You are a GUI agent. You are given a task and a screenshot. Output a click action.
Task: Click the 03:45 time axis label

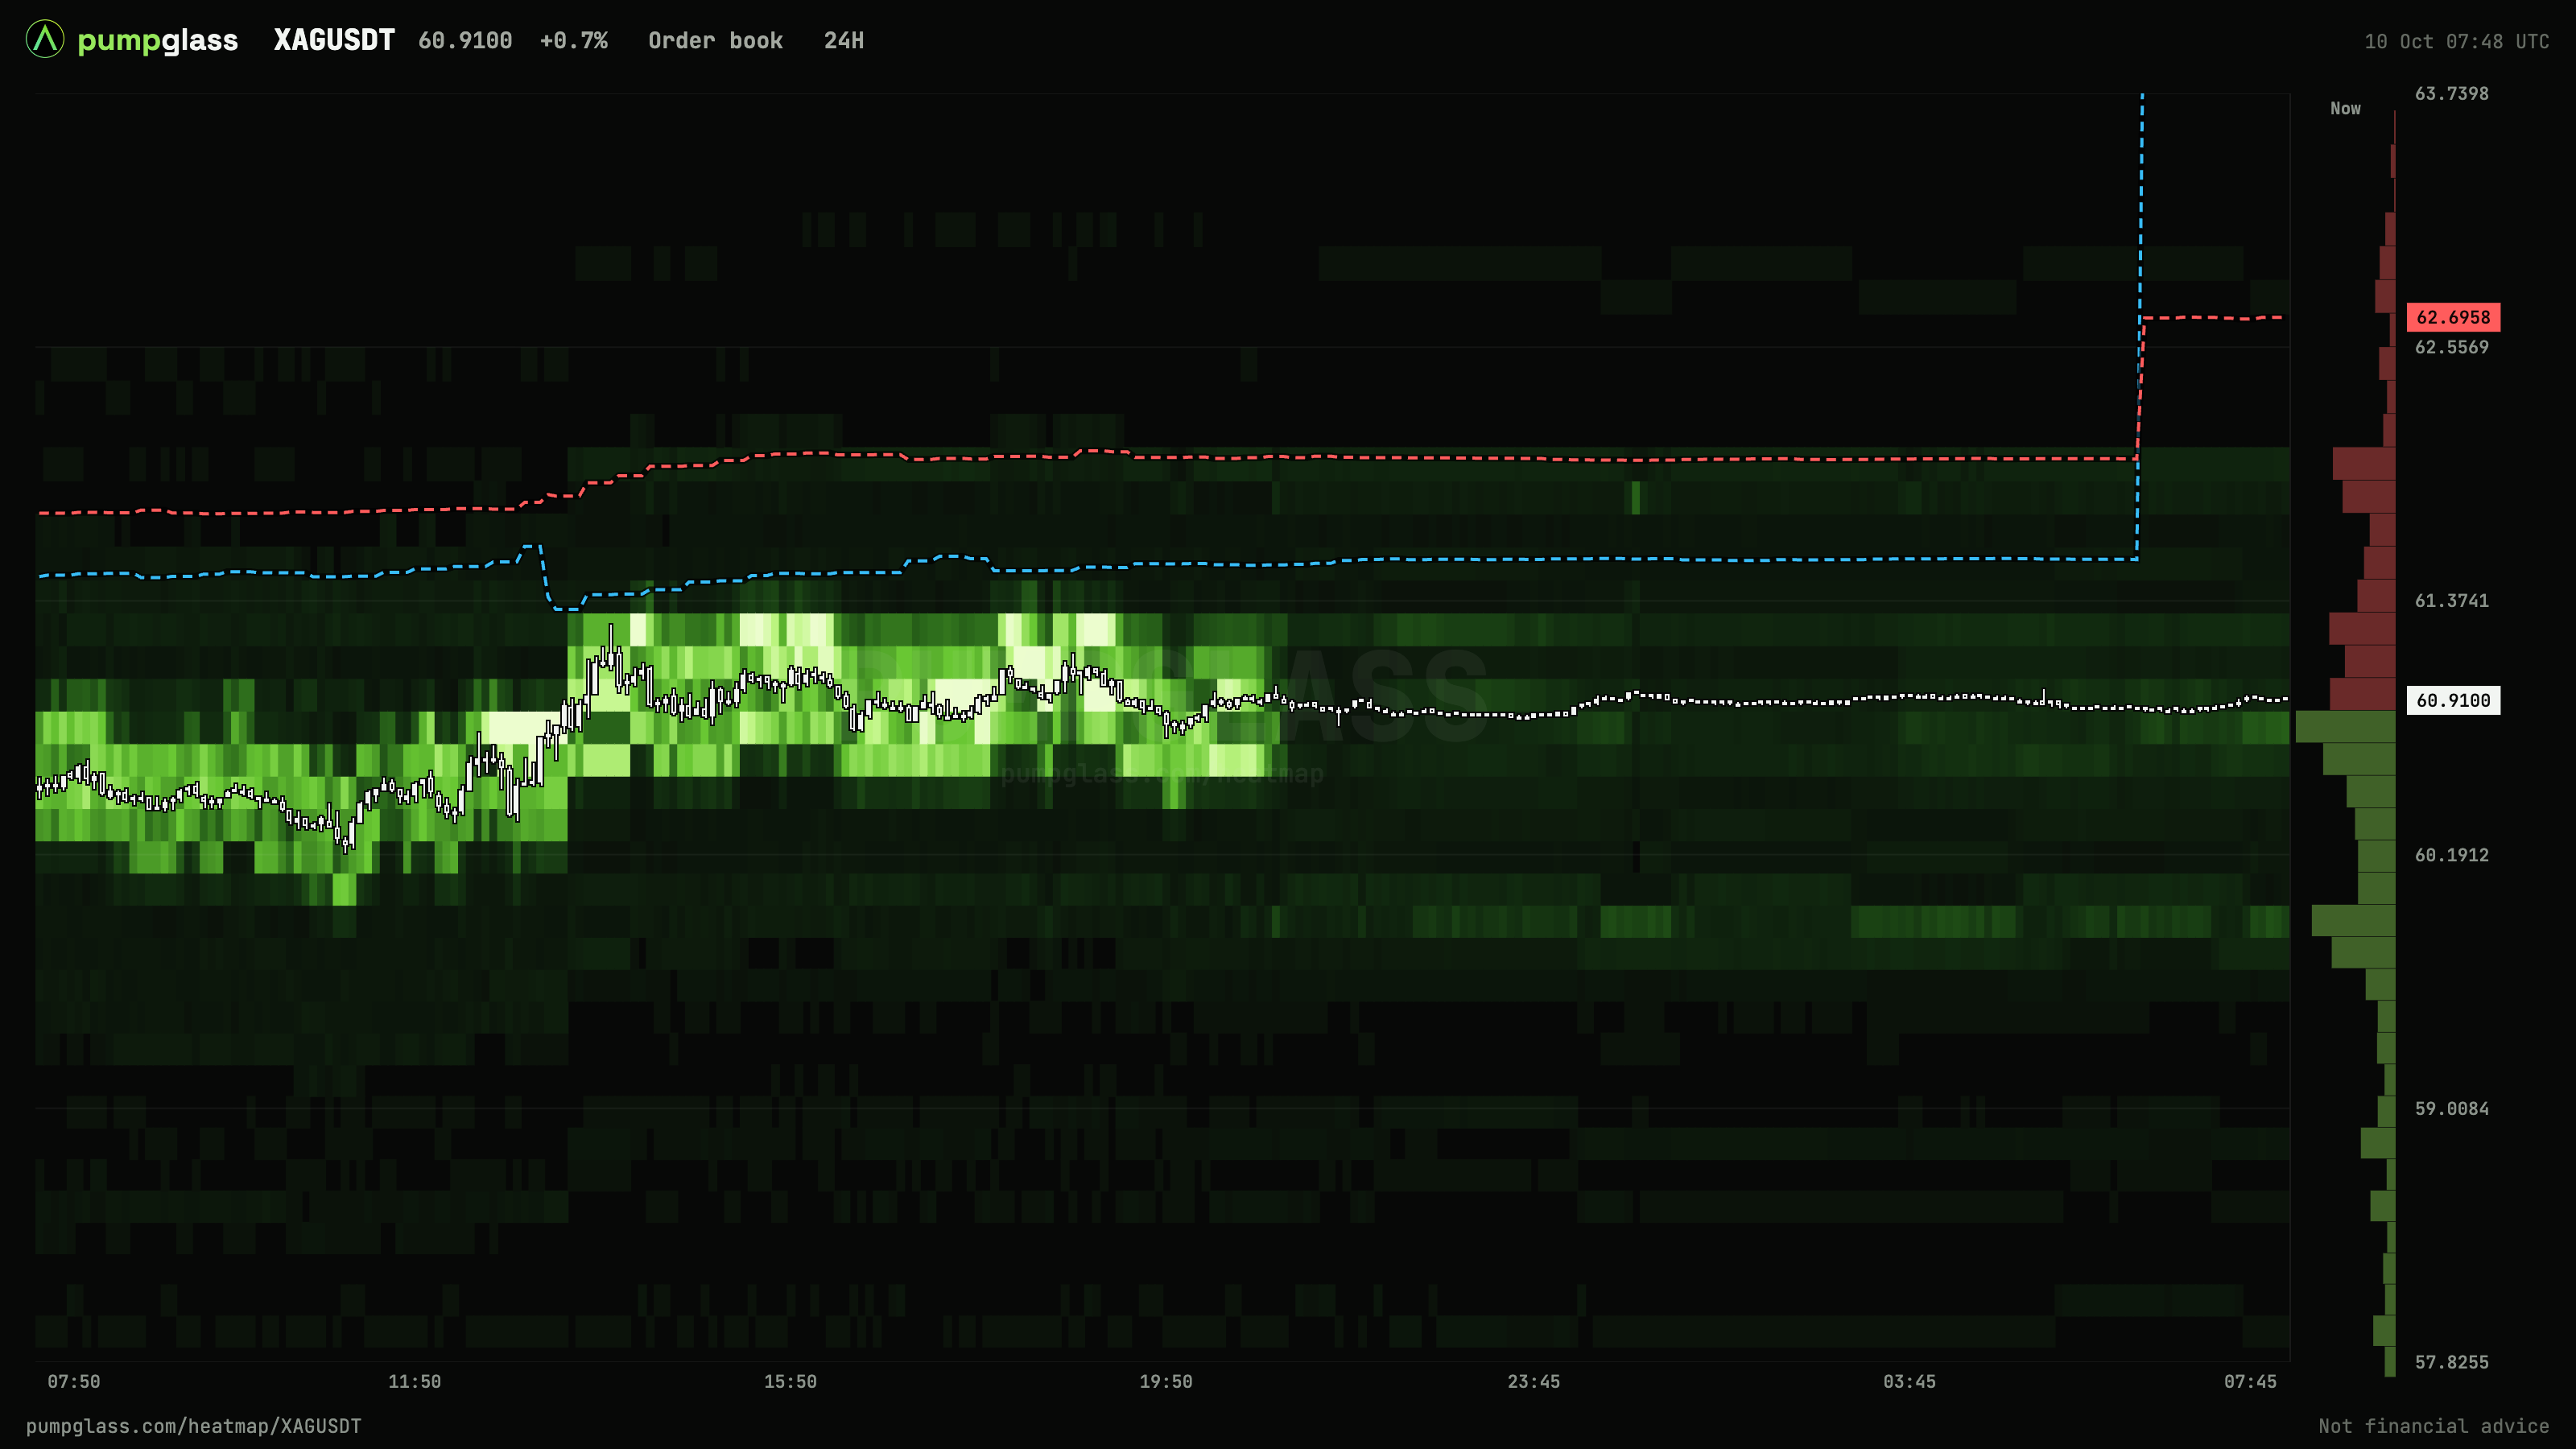click(1910, 1382)
